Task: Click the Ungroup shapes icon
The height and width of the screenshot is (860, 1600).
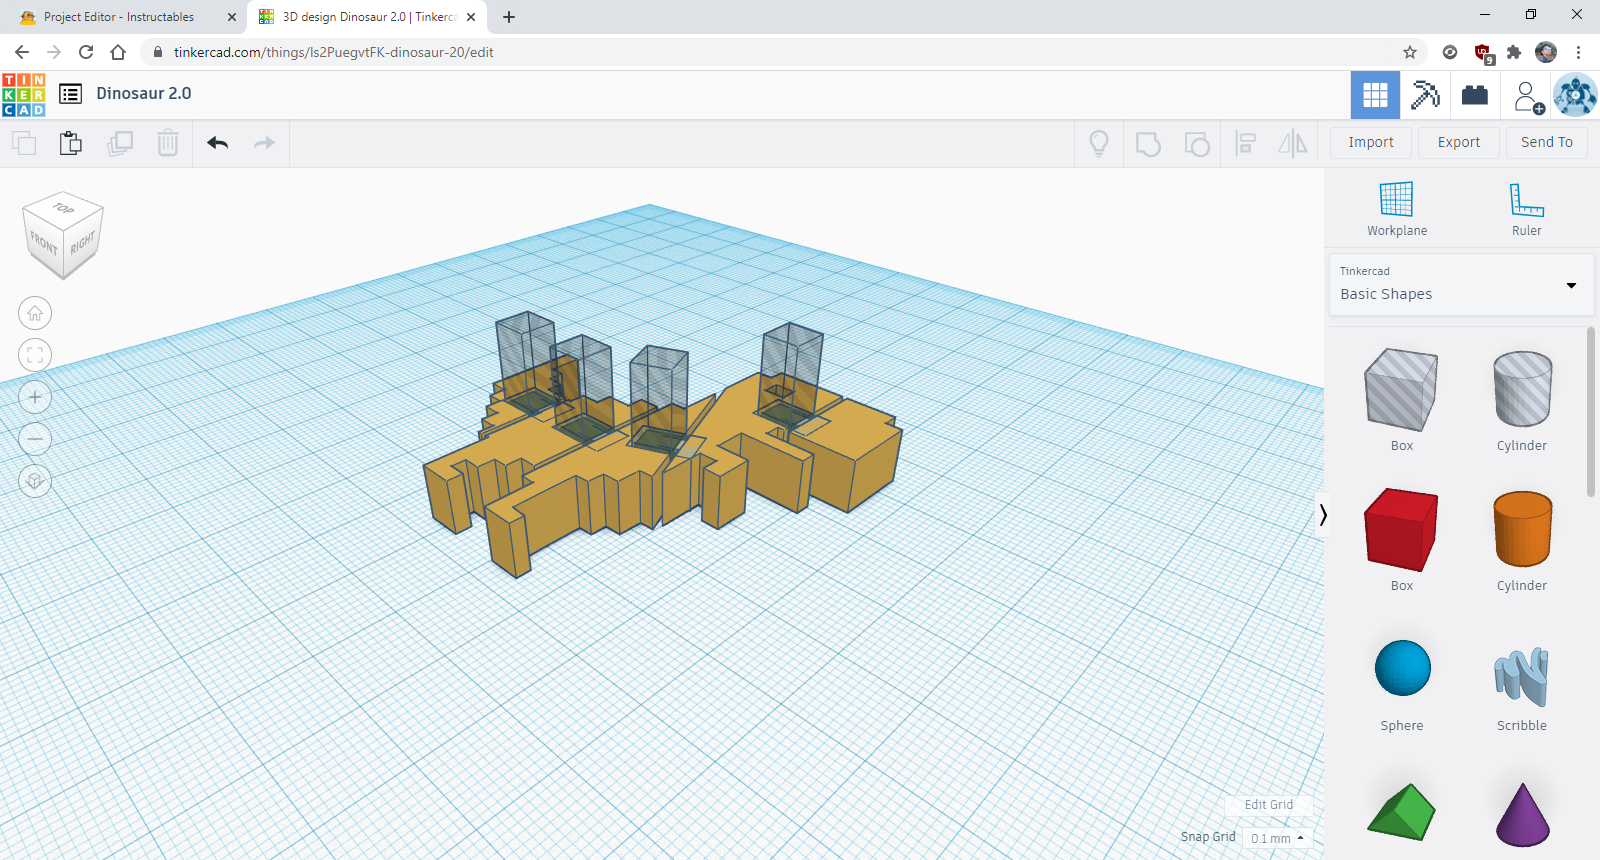Action: point(1197,144)
